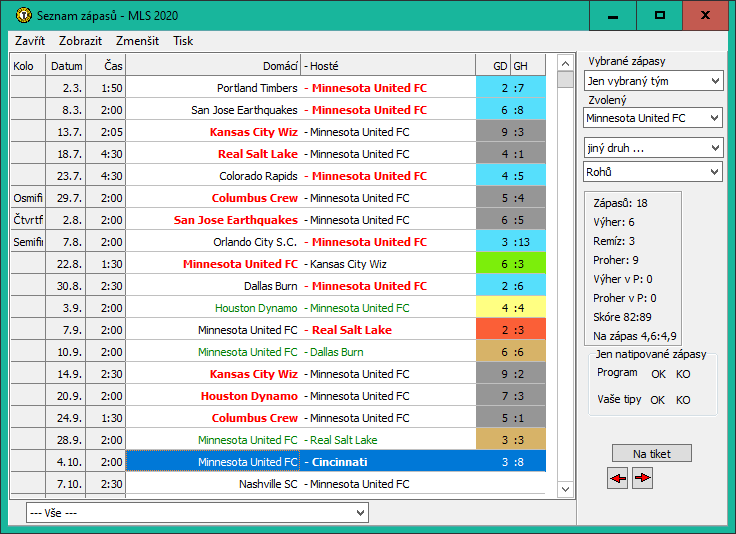Click the highlighted Cincinnati match row
736x534 pixels.
tap(278, 462)
